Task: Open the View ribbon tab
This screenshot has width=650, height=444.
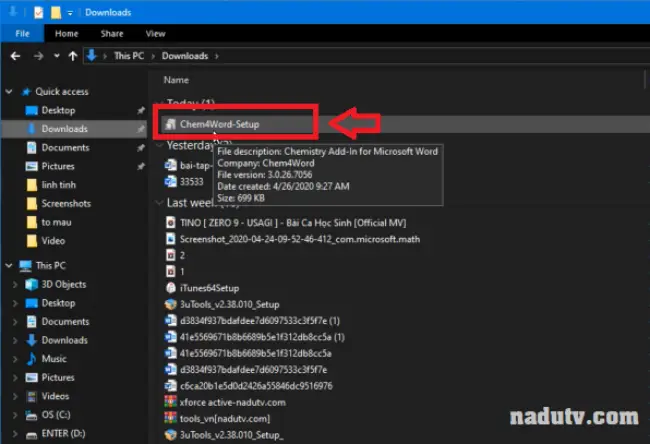Action: (x=155, y=34)
